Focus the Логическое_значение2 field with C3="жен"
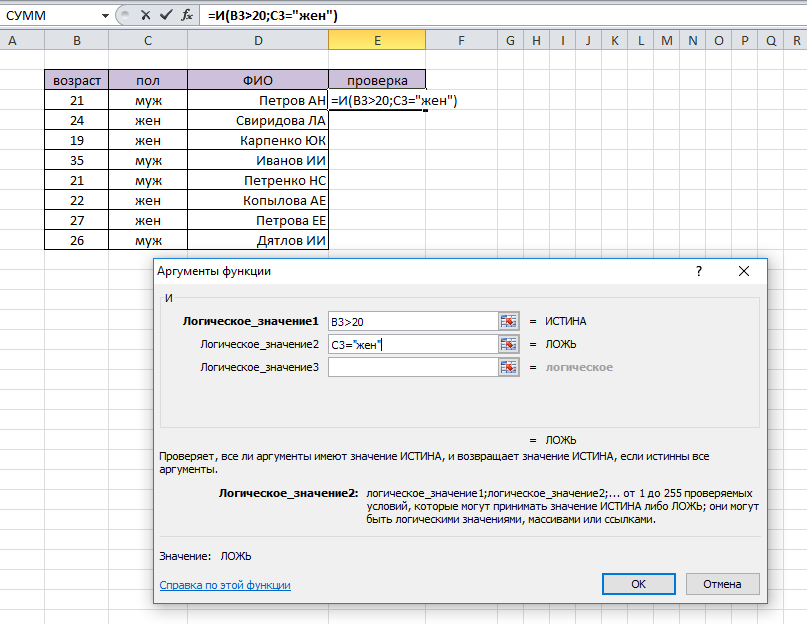Screen dimensions: 807x624 (413, 344)
